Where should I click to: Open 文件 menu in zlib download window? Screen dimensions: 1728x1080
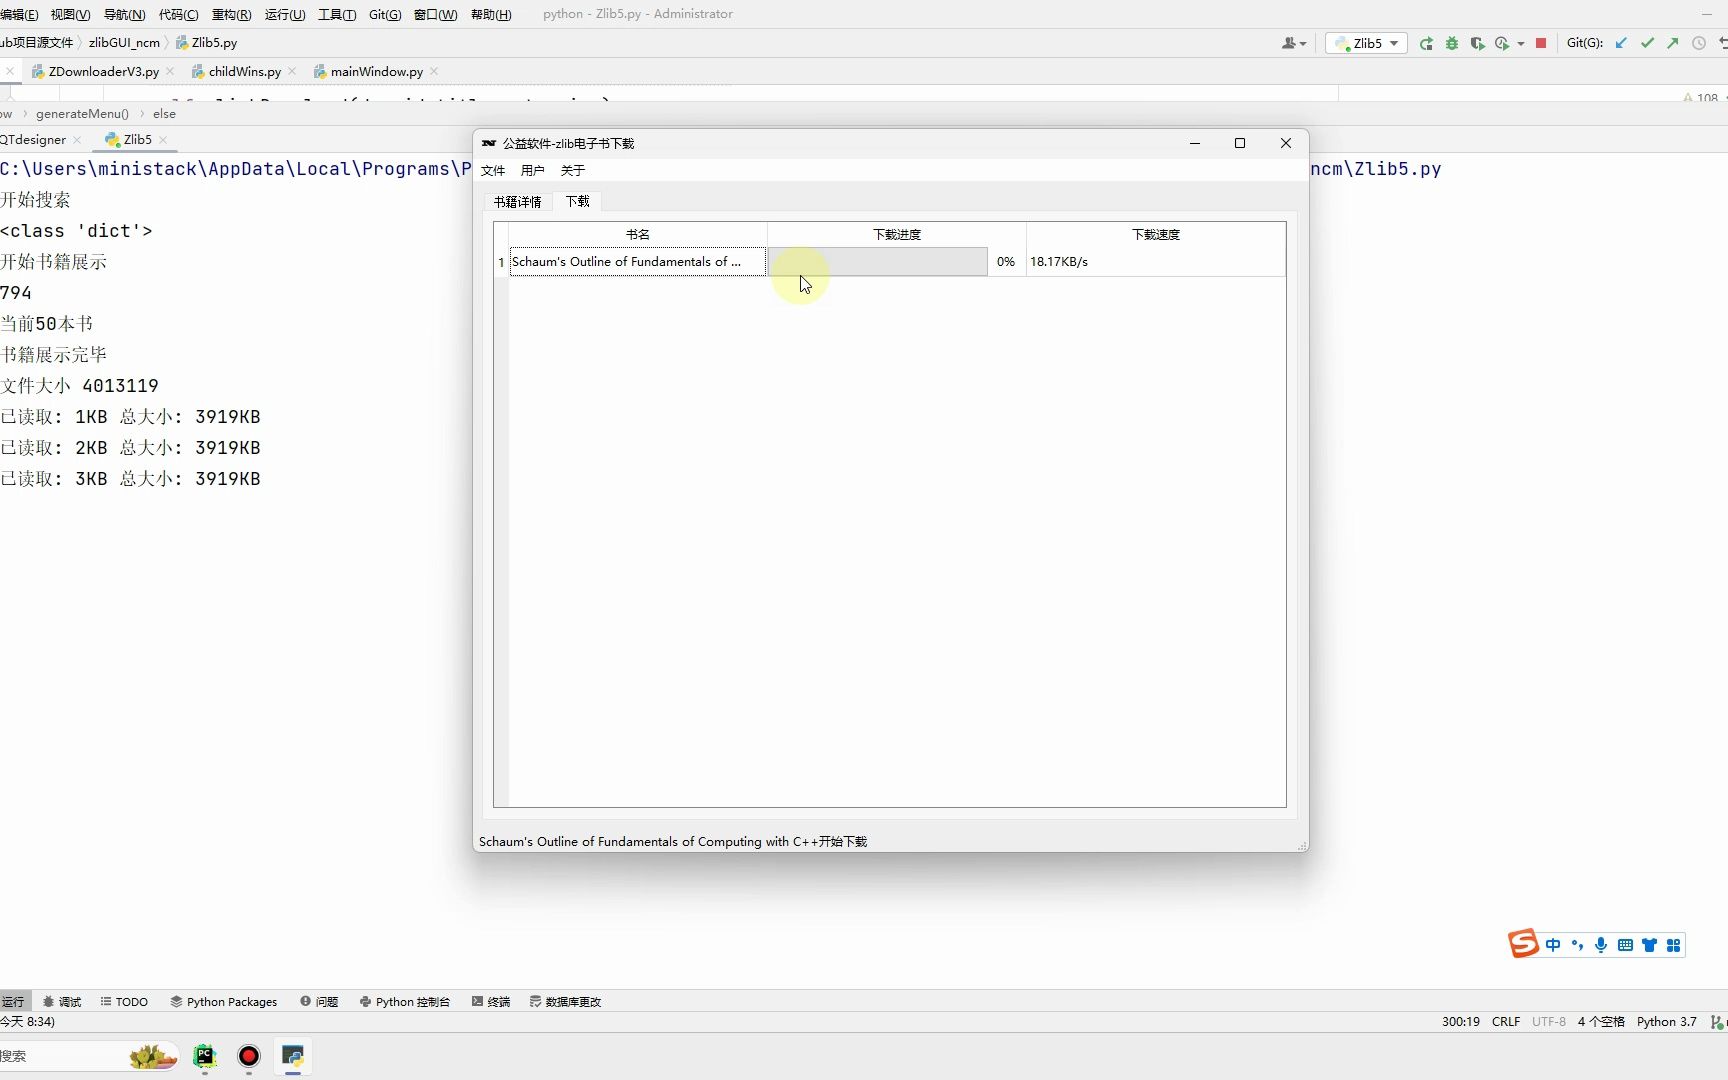point(493,170)
